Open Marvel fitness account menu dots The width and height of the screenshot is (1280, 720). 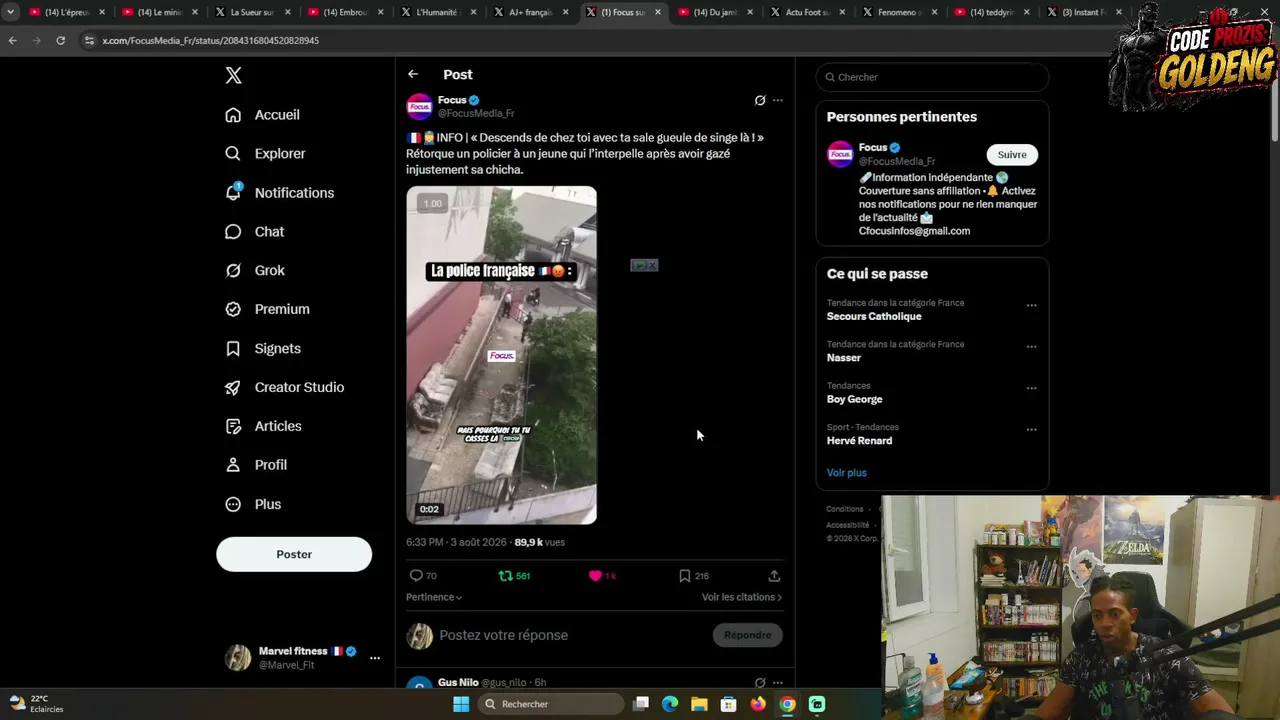[x=375, y=658]
